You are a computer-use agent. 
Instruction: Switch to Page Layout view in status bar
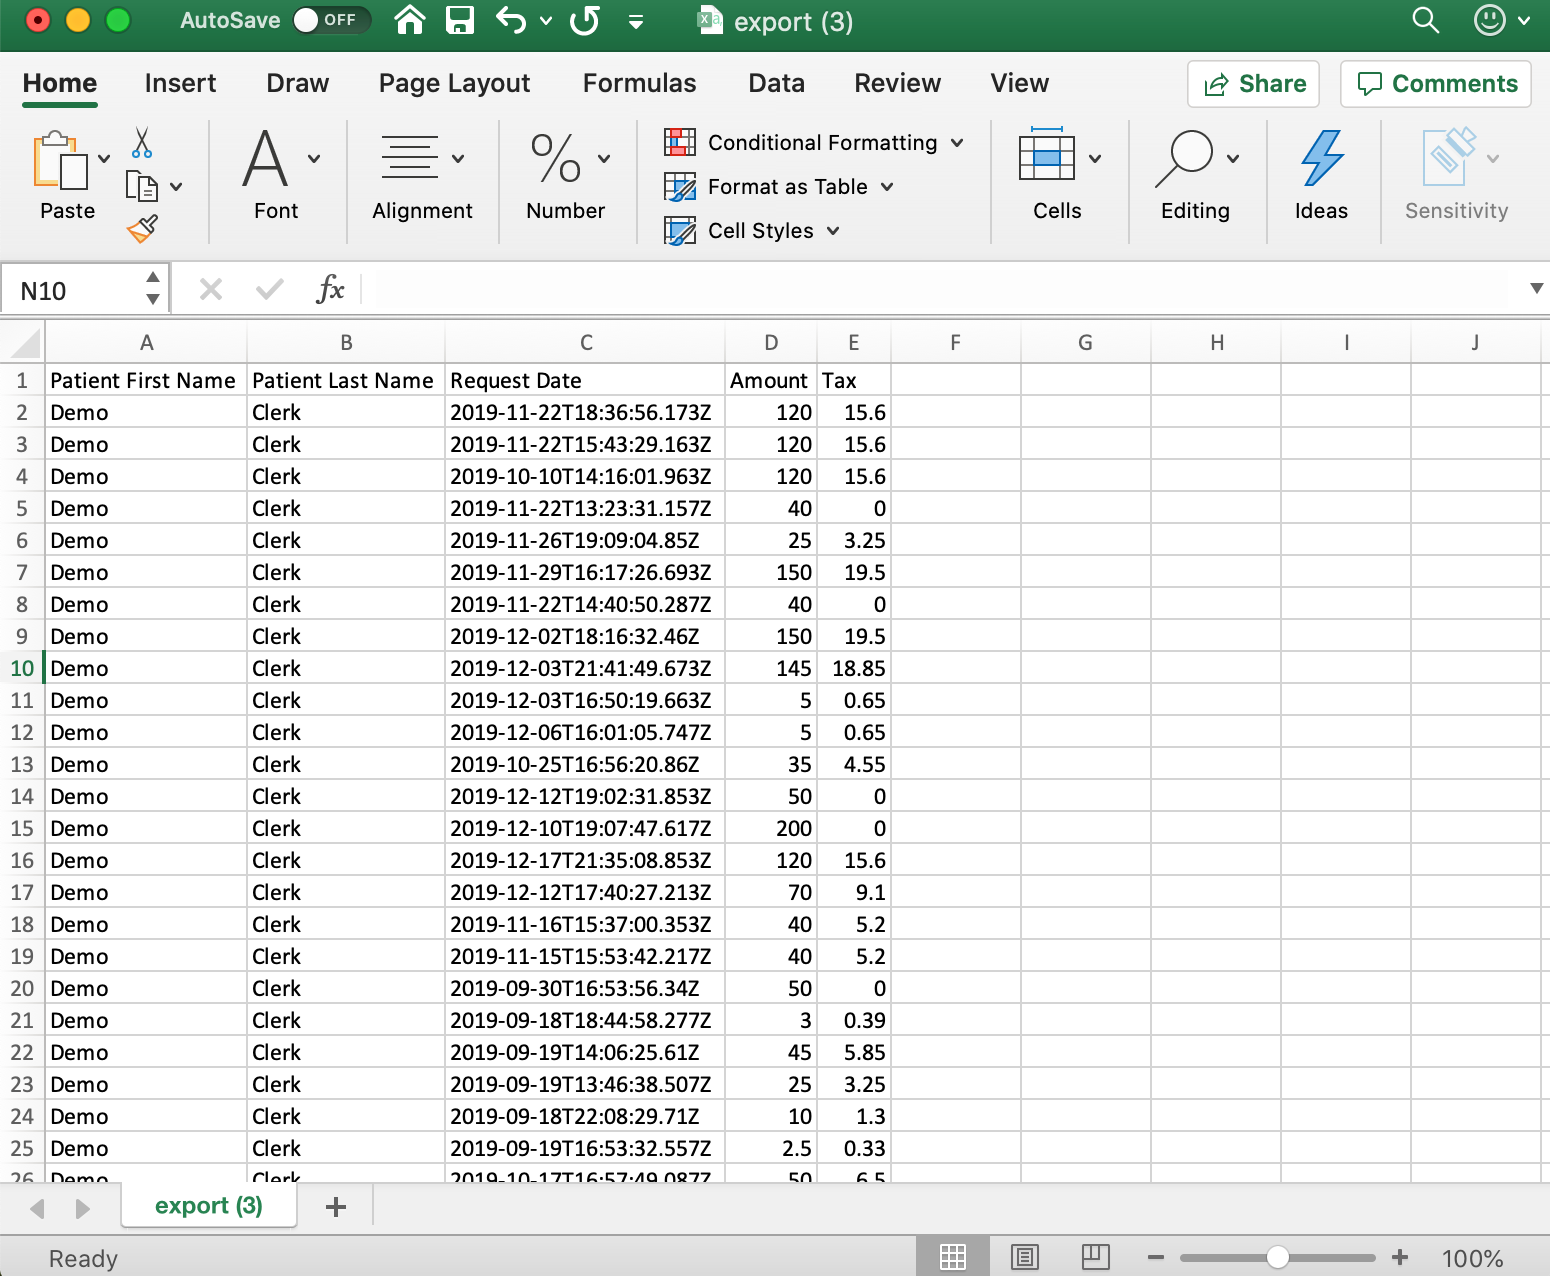(x=1025, y=1257)
